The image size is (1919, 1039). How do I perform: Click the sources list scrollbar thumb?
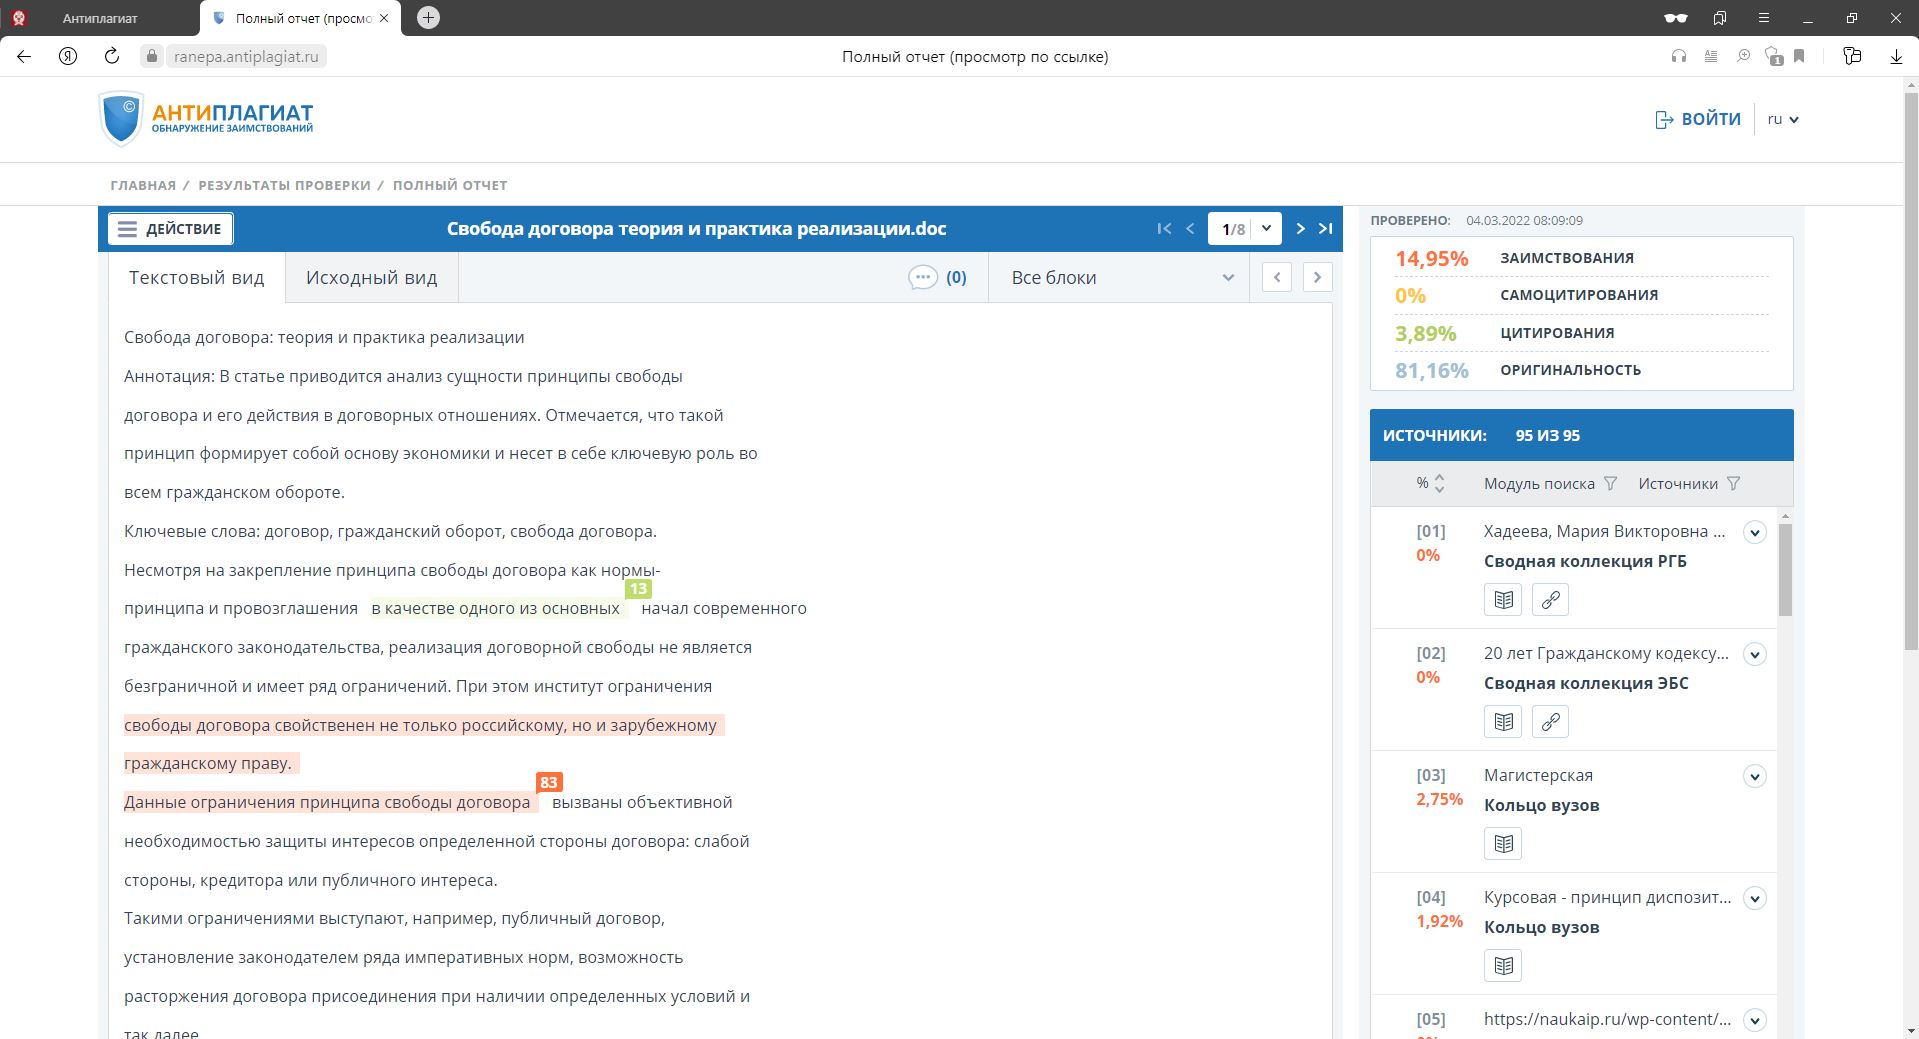tap(1785, 570)
